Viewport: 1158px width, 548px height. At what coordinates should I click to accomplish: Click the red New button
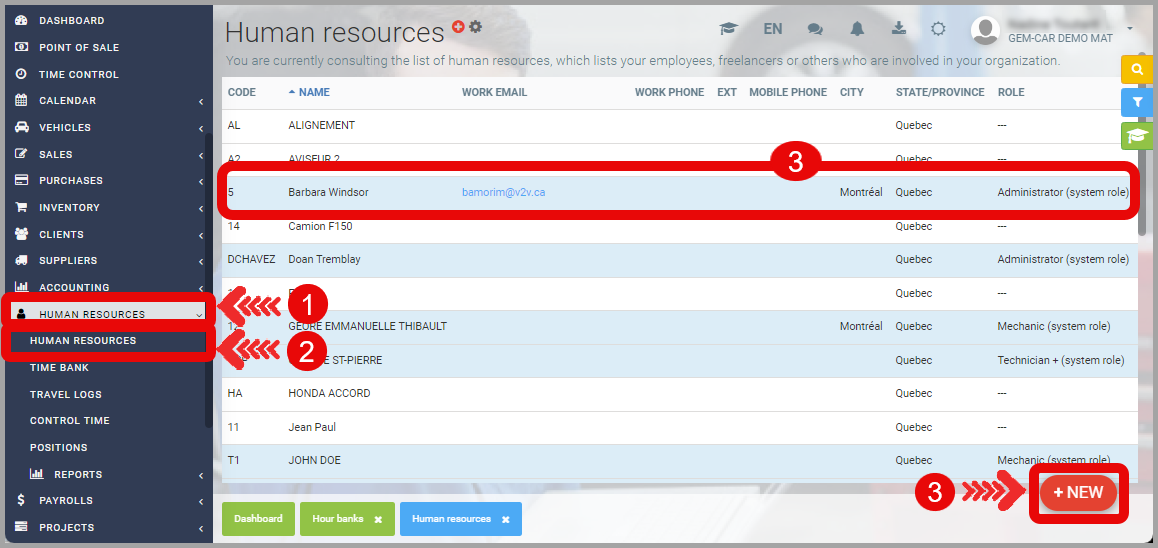click(x=1078, y=492)
